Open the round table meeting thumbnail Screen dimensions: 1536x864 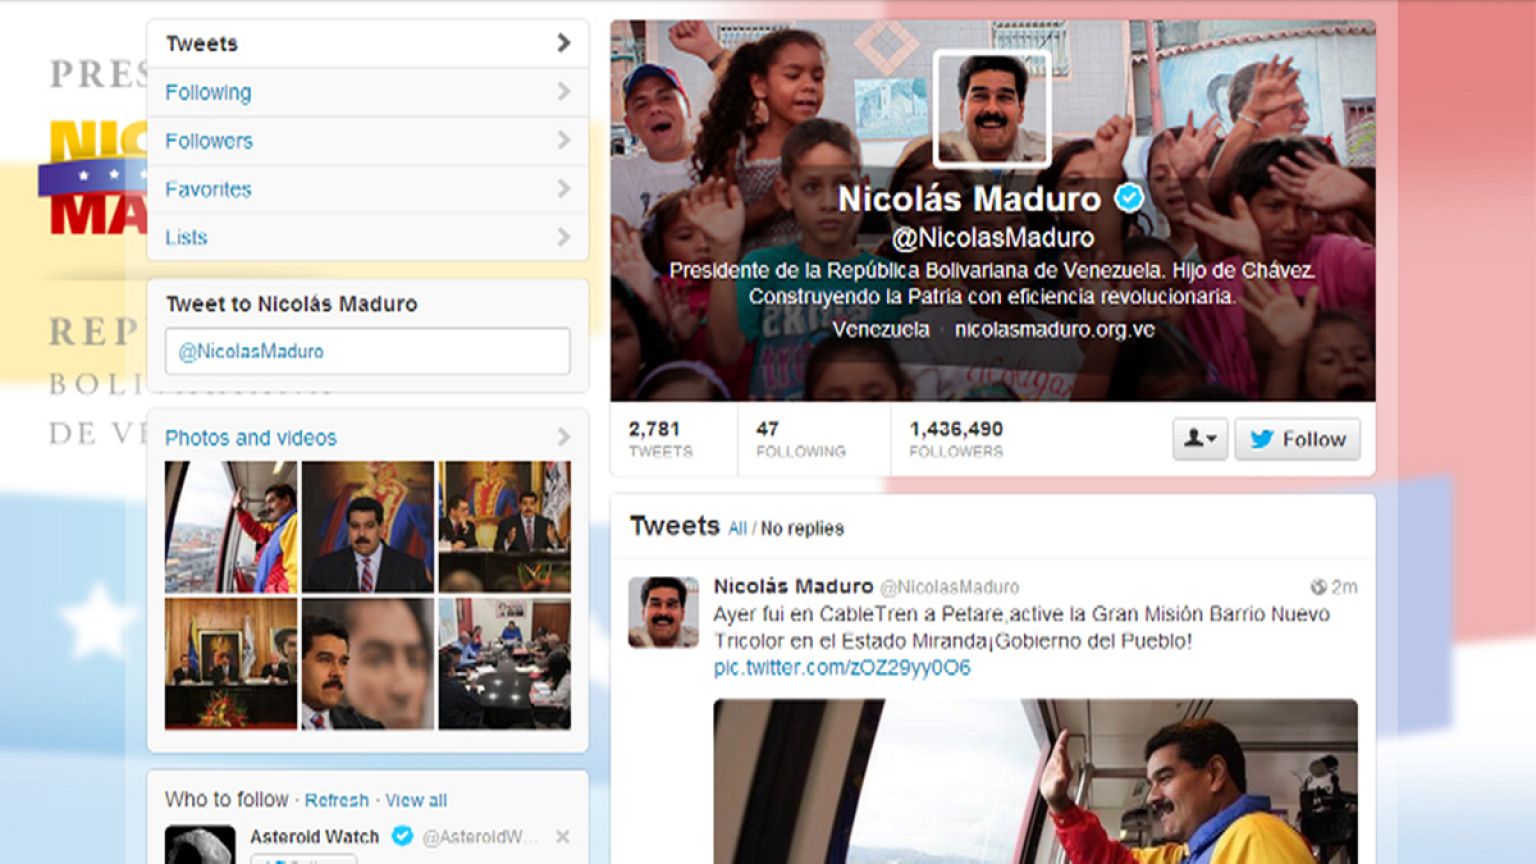pos(505,664)
